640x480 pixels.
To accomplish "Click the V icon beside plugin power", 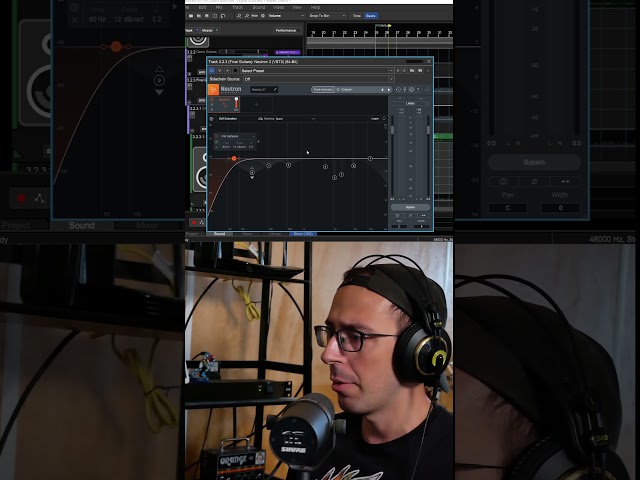I will (220, 71).
